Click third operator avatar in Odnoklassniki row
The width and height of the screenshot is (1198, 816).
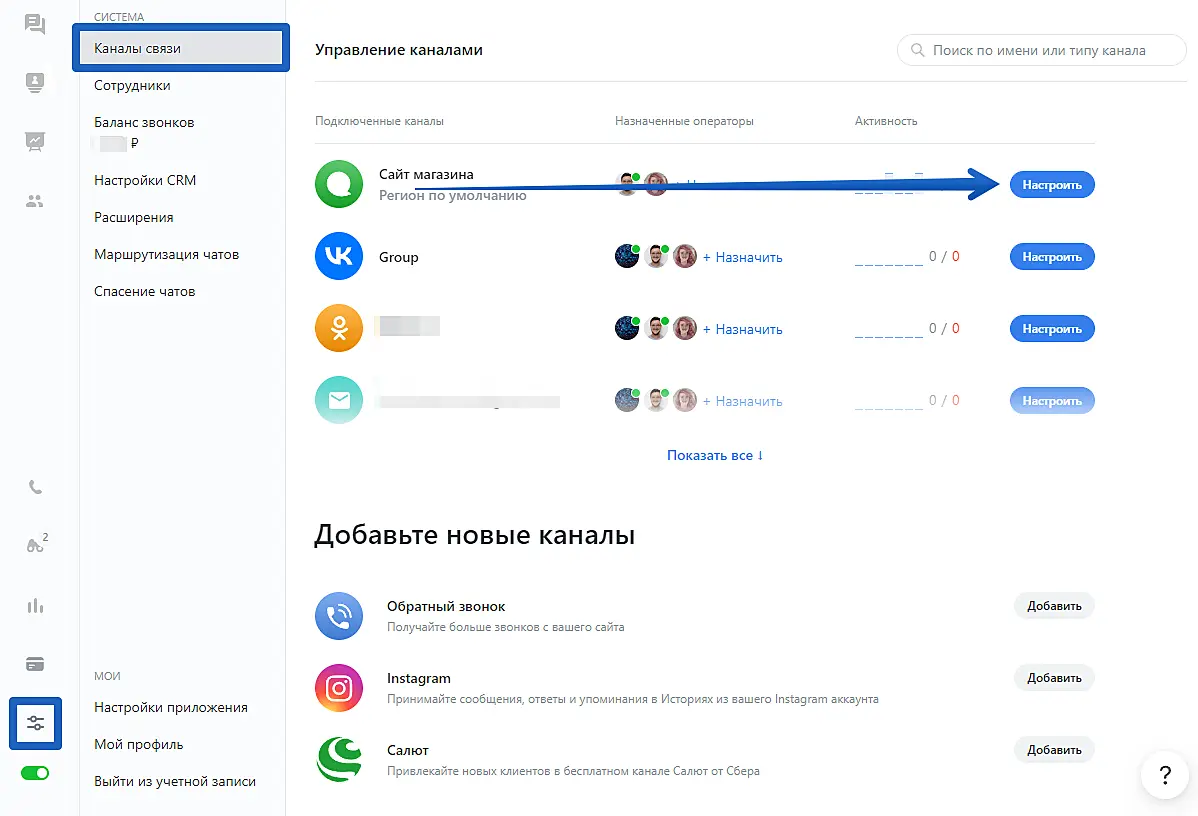685,328
